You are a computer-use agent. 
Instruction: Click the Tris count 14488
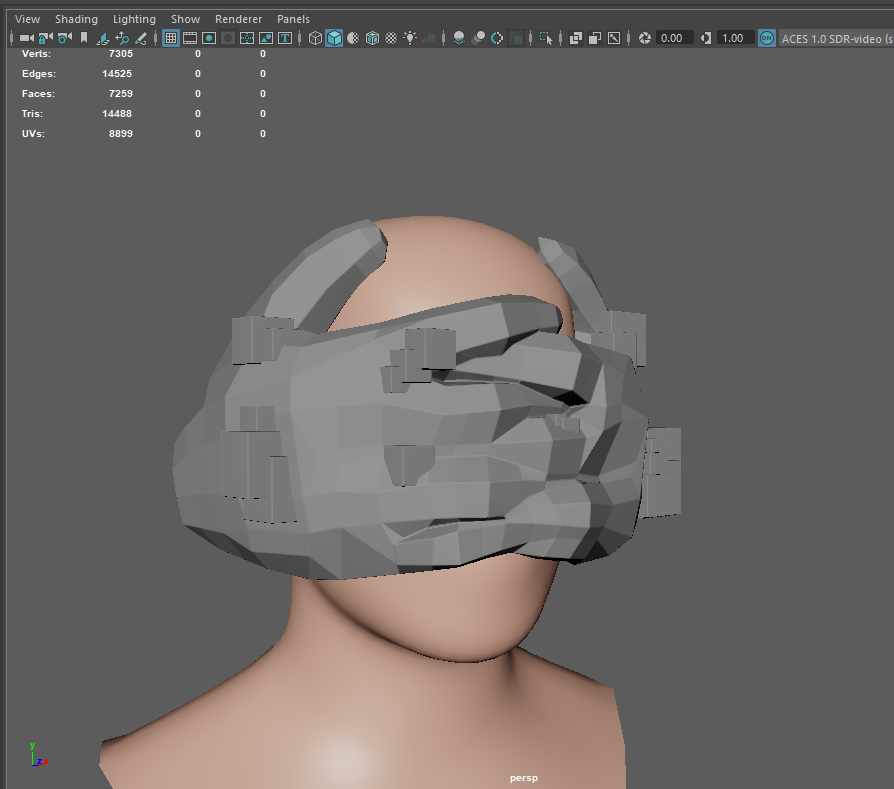[117, 113]
